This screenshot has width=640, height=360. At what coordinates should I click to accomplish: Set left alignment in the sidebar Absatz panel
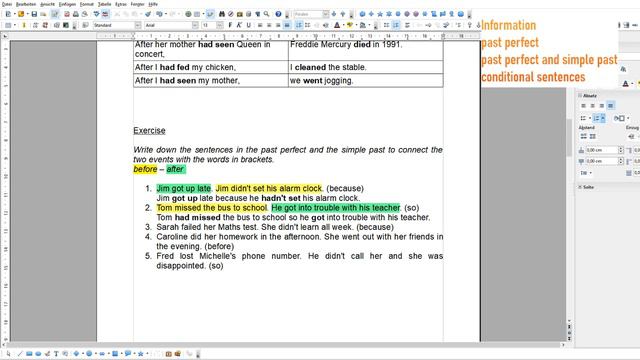pos(583,106)
